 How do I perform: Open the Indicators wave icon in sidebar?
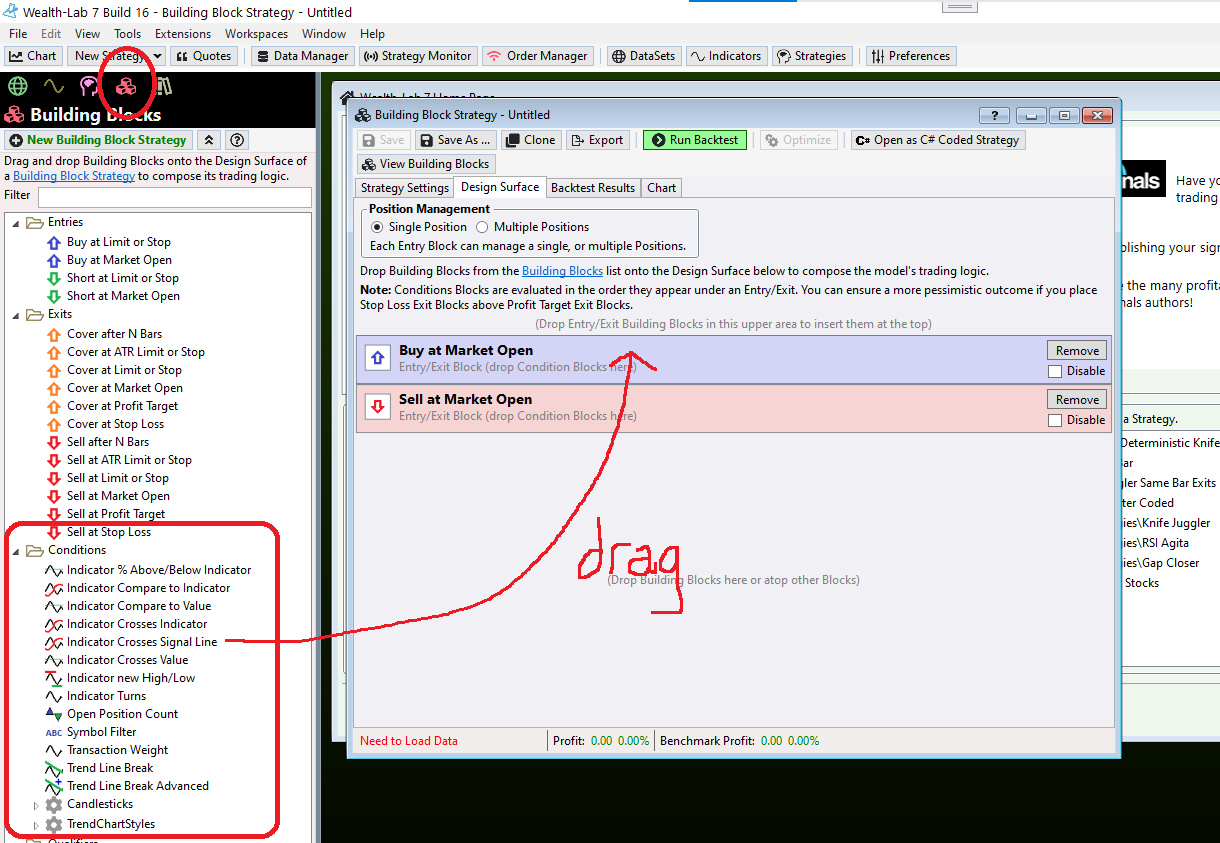(53, 86)
